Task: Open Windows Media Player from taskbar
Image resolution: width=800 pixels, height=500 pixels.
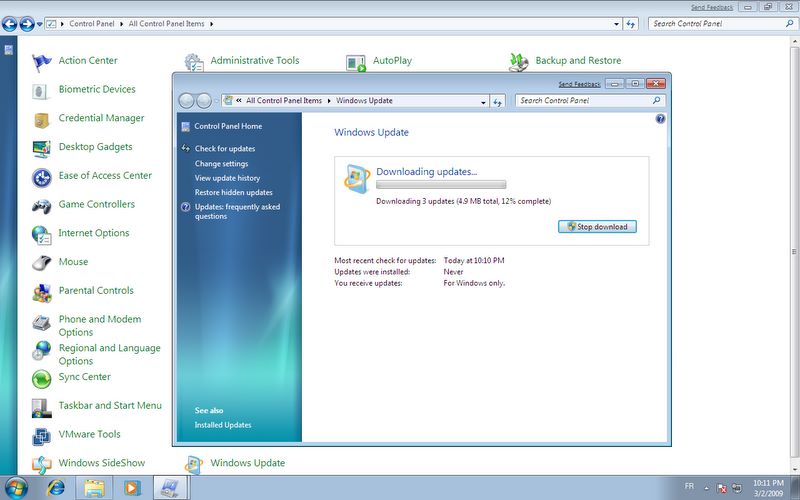Action: (132, 488)
